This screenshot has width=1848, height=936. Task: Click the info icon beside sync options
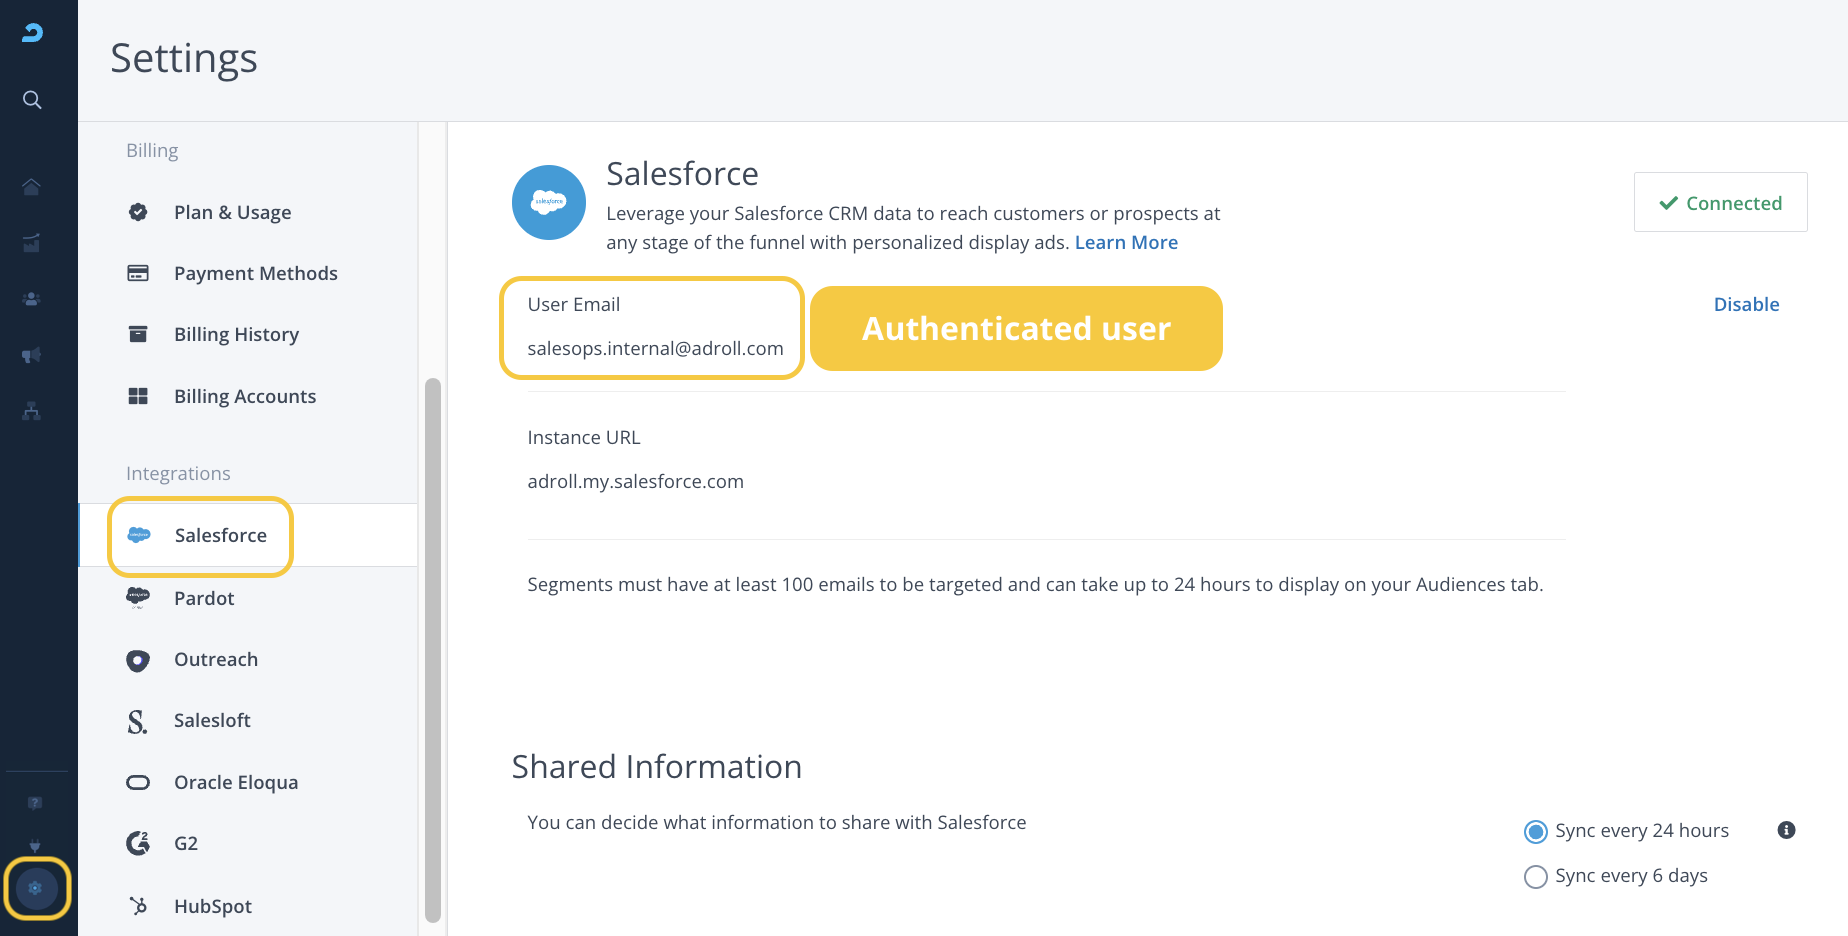point(1786,830)
